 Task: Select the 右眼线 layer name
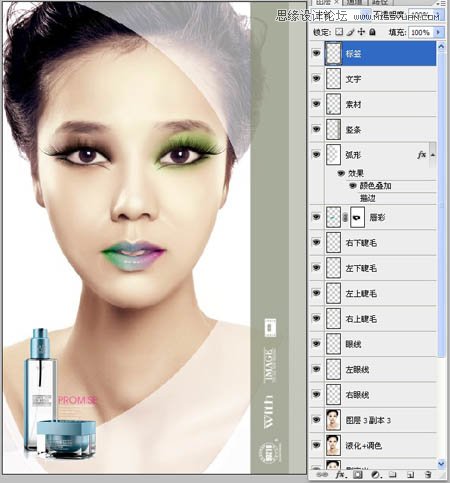[x=357, y=395]
